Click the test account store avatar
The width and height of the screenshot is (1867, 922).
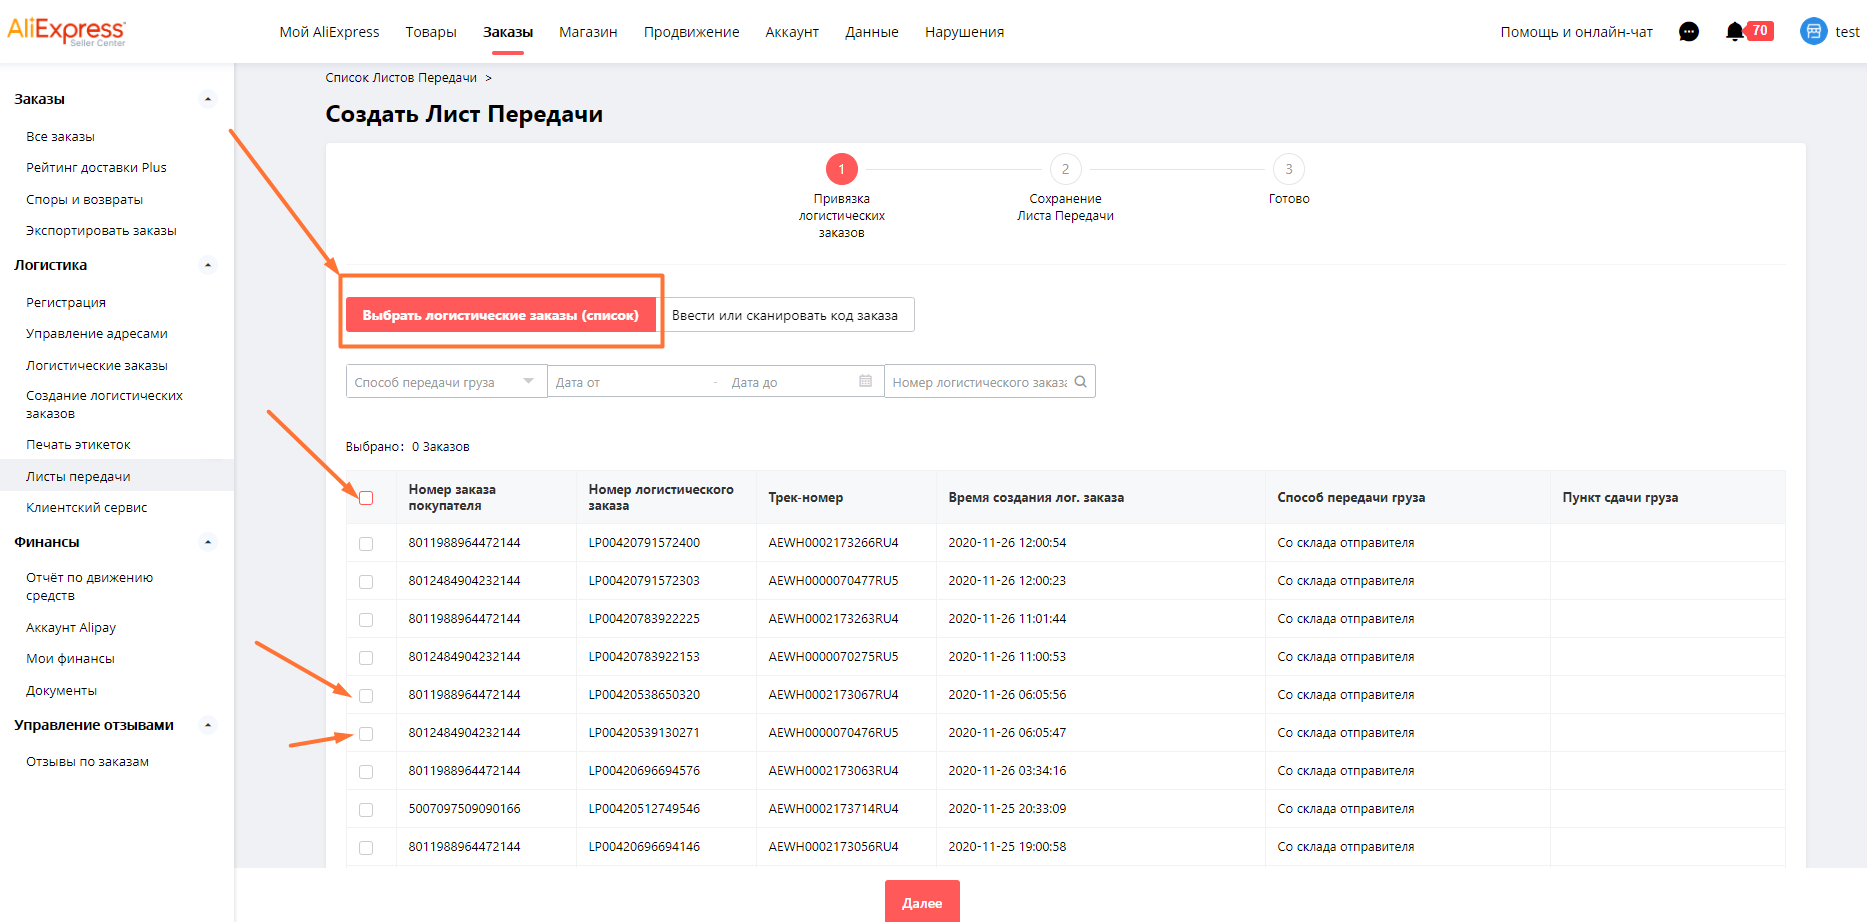tap(1813, 31)
